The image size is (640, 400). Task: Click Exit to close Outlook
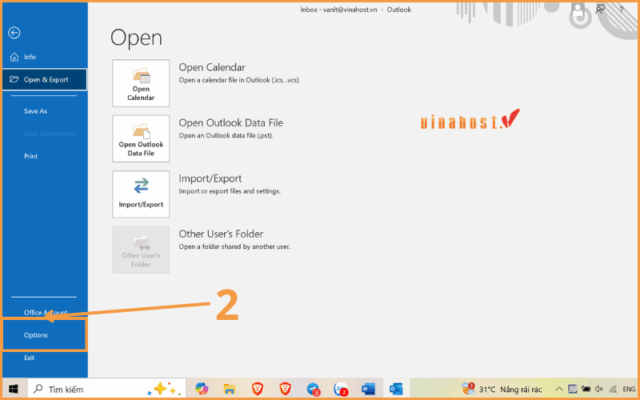pos(29,357)
